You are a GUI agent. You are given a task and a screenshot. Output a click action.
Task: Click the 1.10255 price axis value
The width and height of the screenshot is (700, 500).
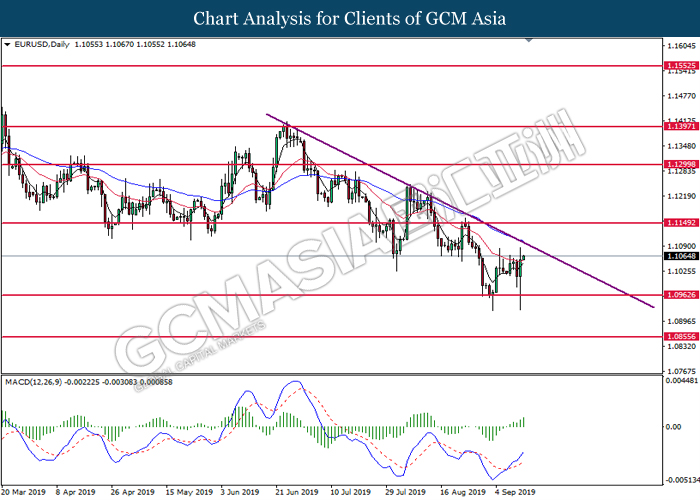click(681, 271)
